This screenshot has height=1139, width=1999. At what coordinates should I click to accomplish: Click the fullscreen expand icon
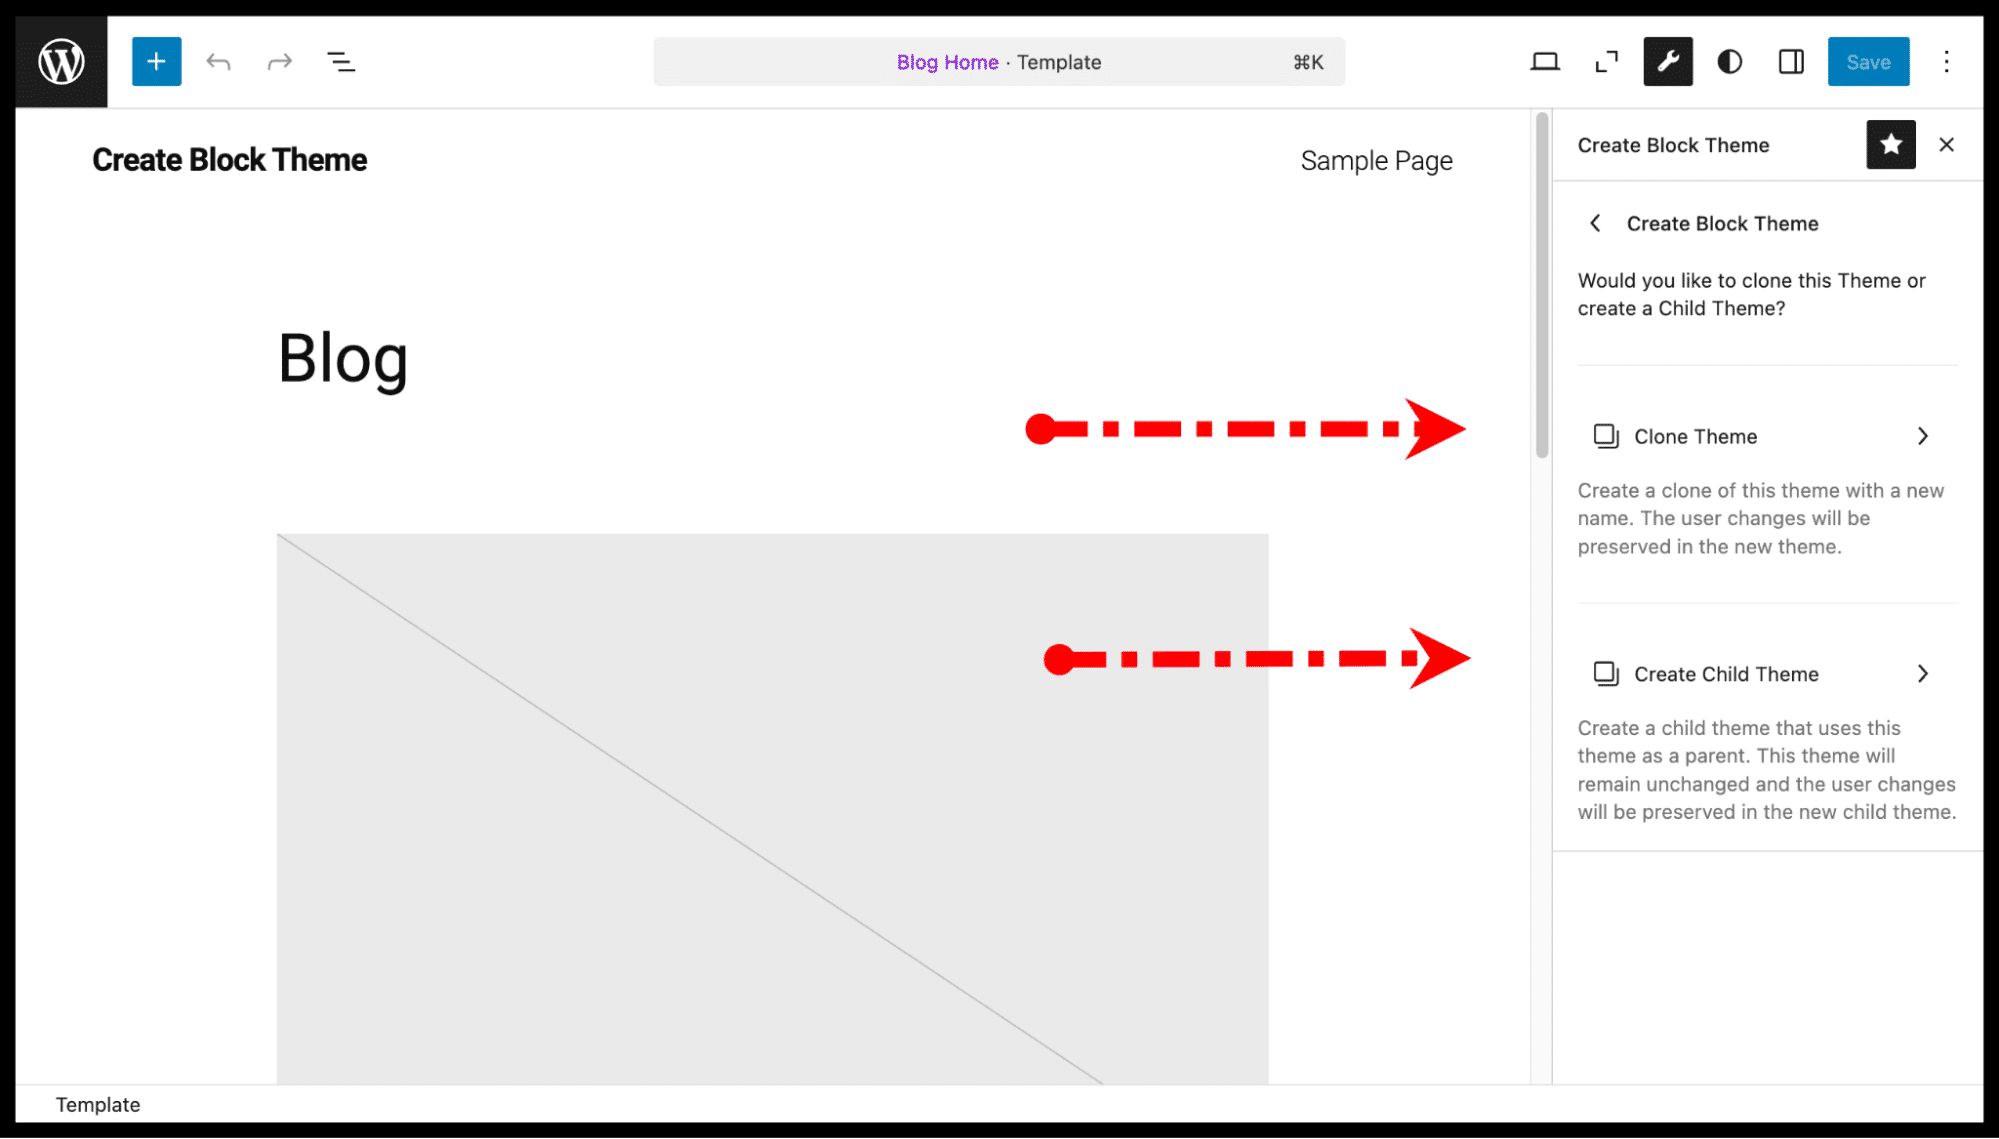[1606, 60]
